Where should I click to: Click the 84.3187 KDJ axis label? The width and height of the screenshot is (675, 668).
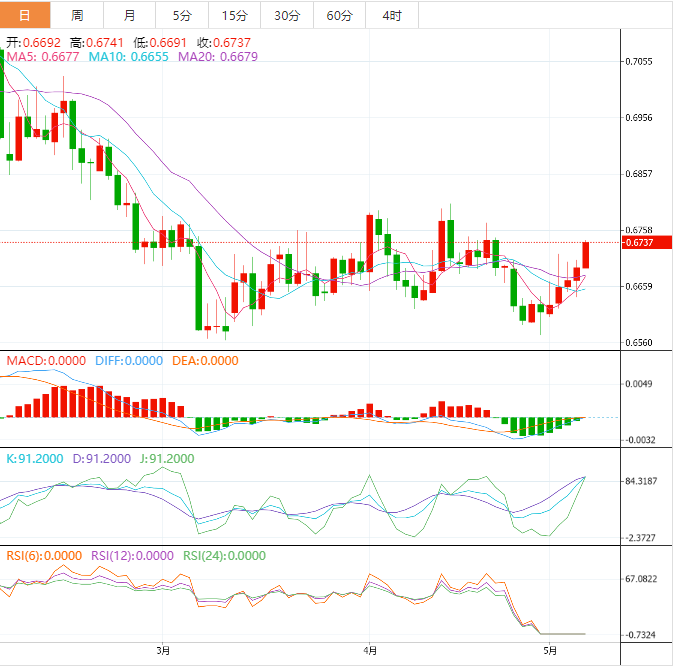coord(641,481)
